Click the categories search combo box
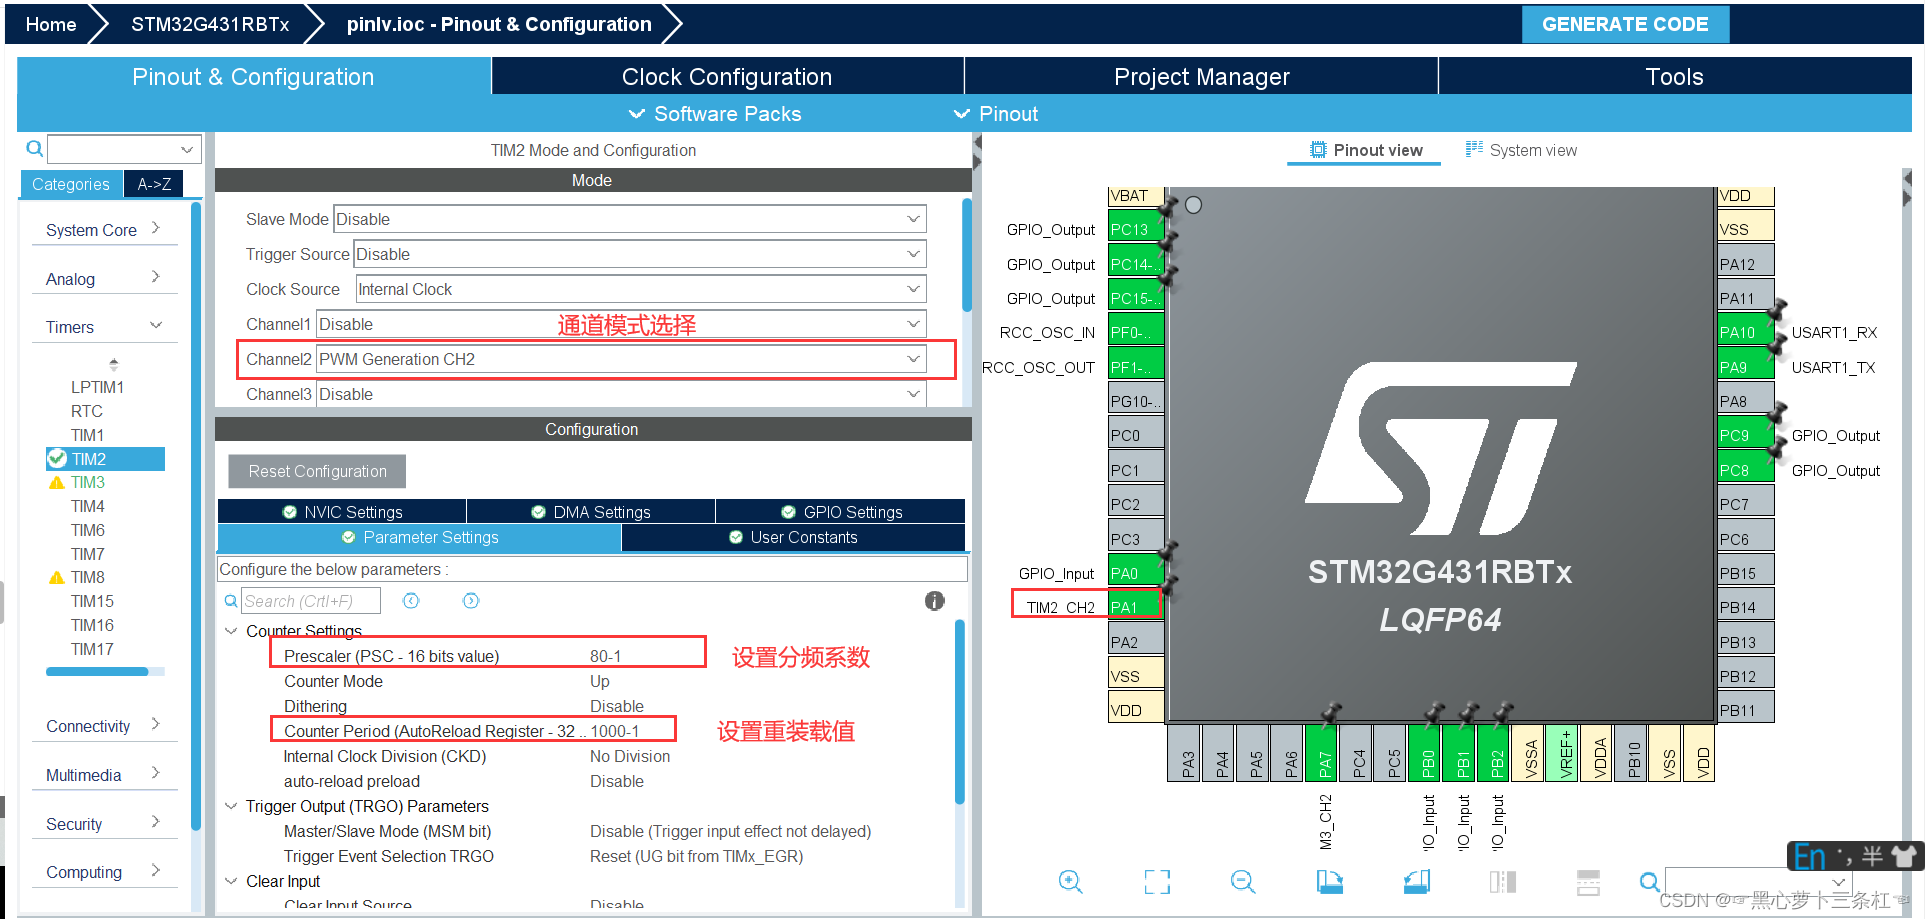 coord(125,149)
